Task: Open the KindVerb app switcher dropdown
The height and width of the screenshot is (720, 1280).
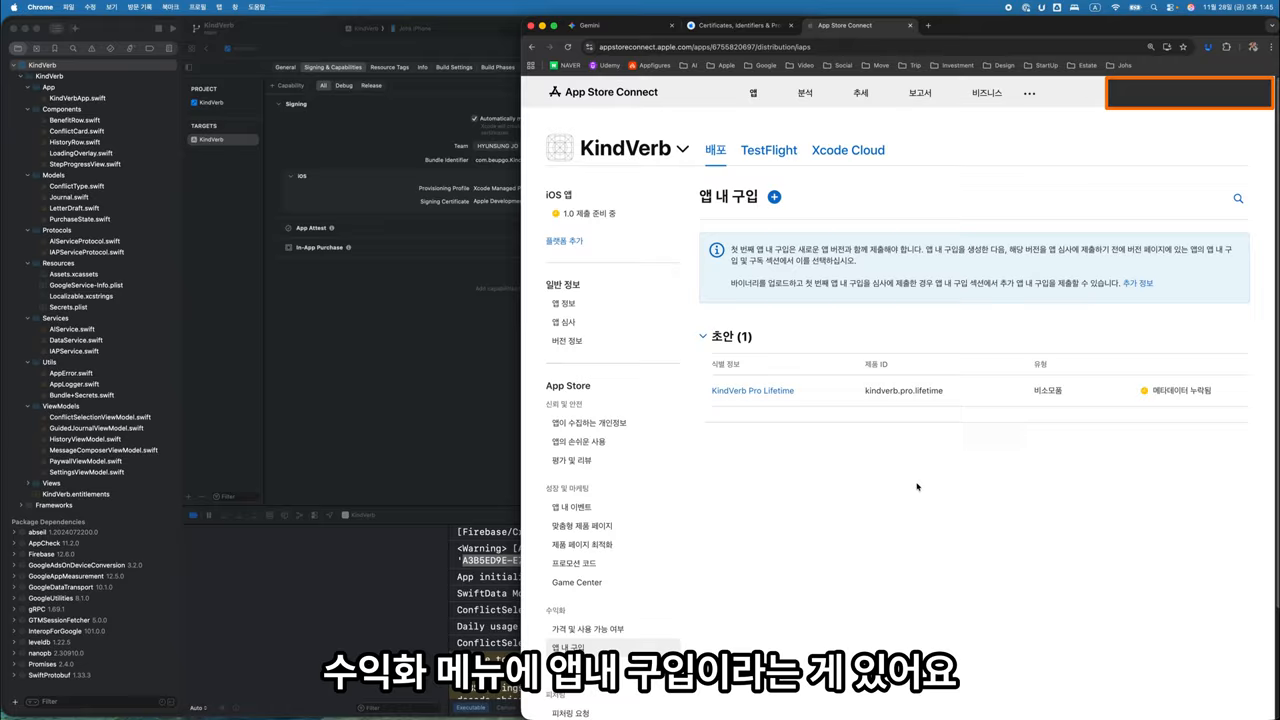Action: pos(683,149)
